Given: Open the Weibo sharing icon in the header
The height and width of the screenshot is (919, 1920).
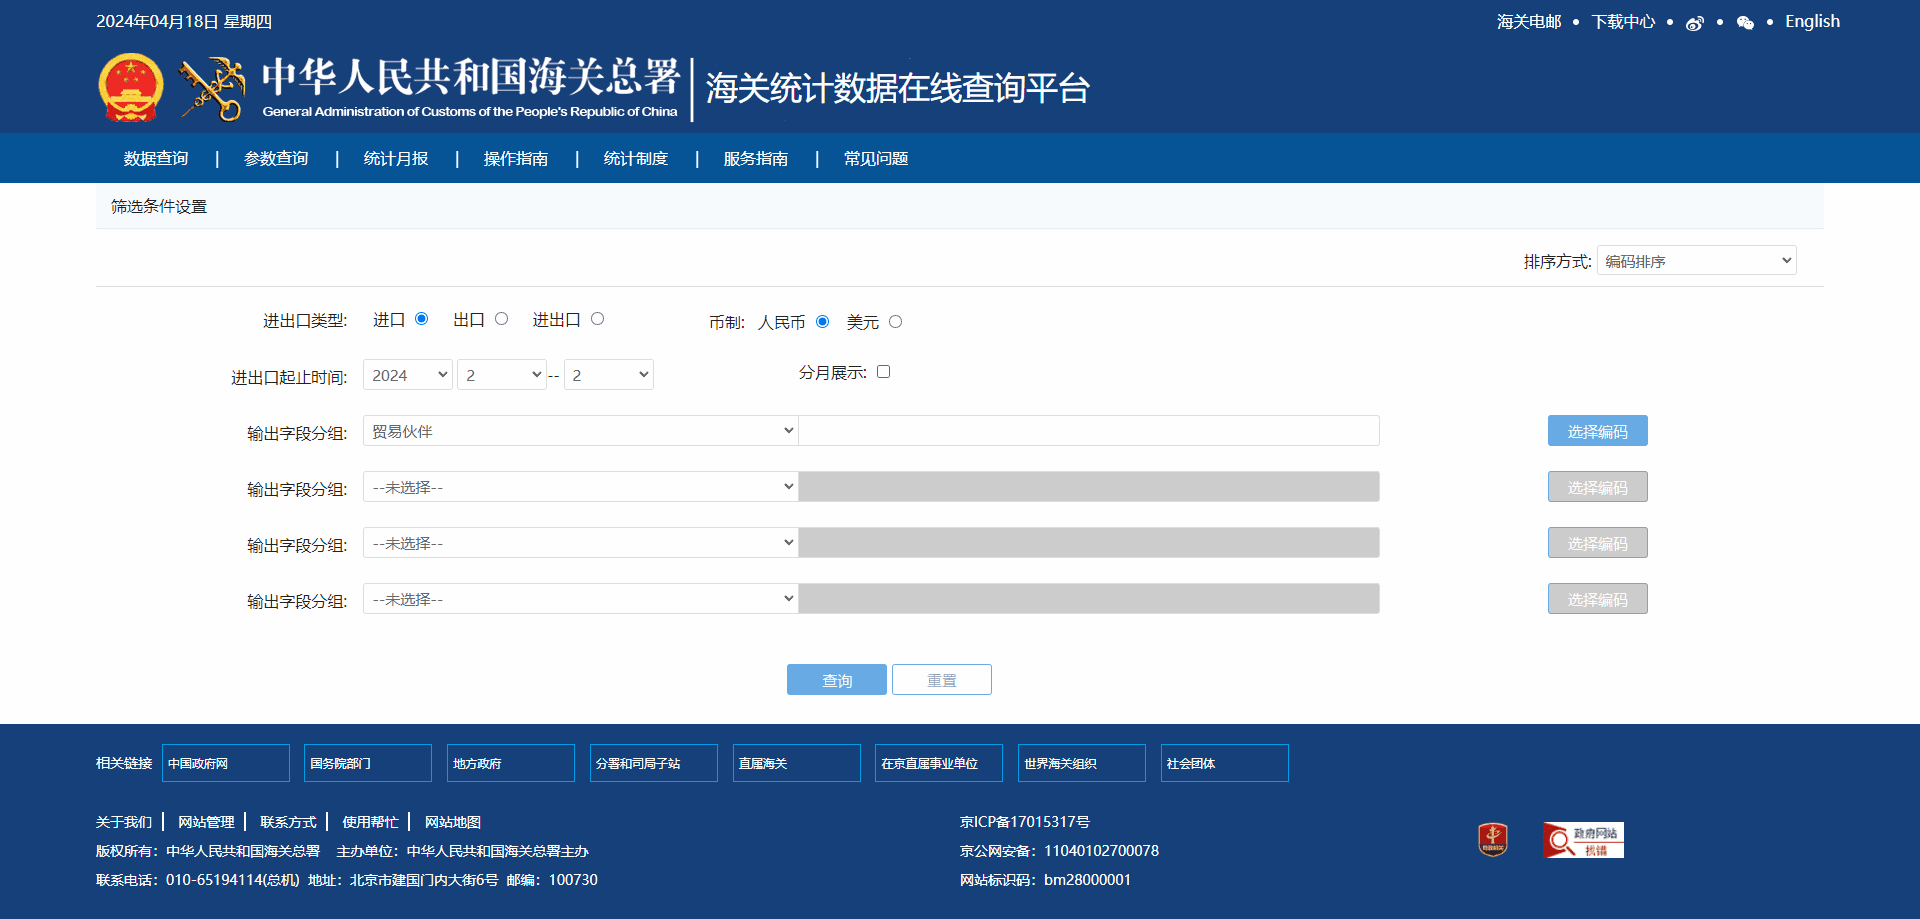Looking at the screenshot, I should pos(1694,22).
